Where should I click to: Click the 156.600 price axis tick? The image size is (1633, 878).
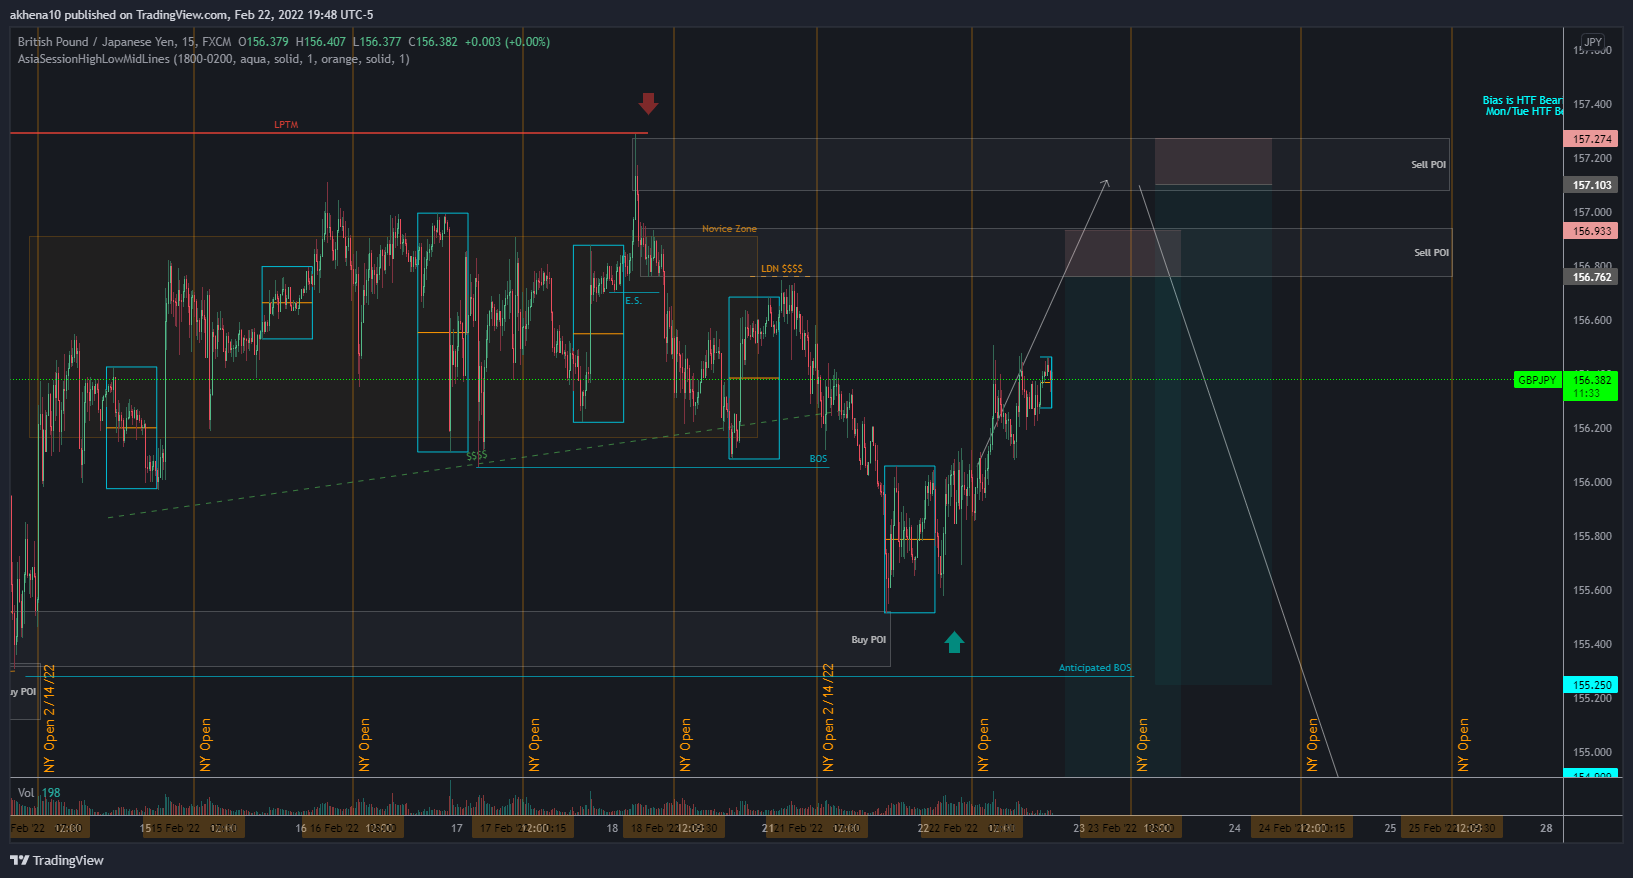[x=1592, y=320]
